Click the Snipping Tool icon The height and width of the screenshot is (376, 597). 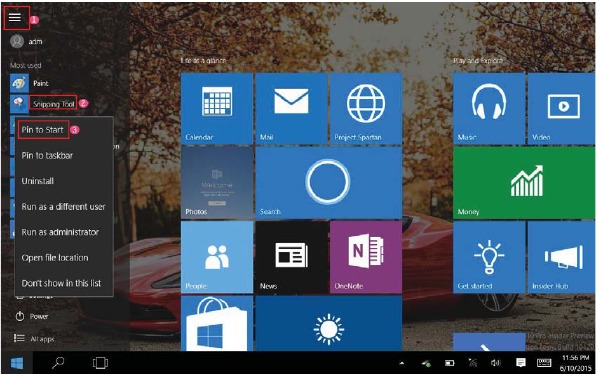click(x=19, y=104)
